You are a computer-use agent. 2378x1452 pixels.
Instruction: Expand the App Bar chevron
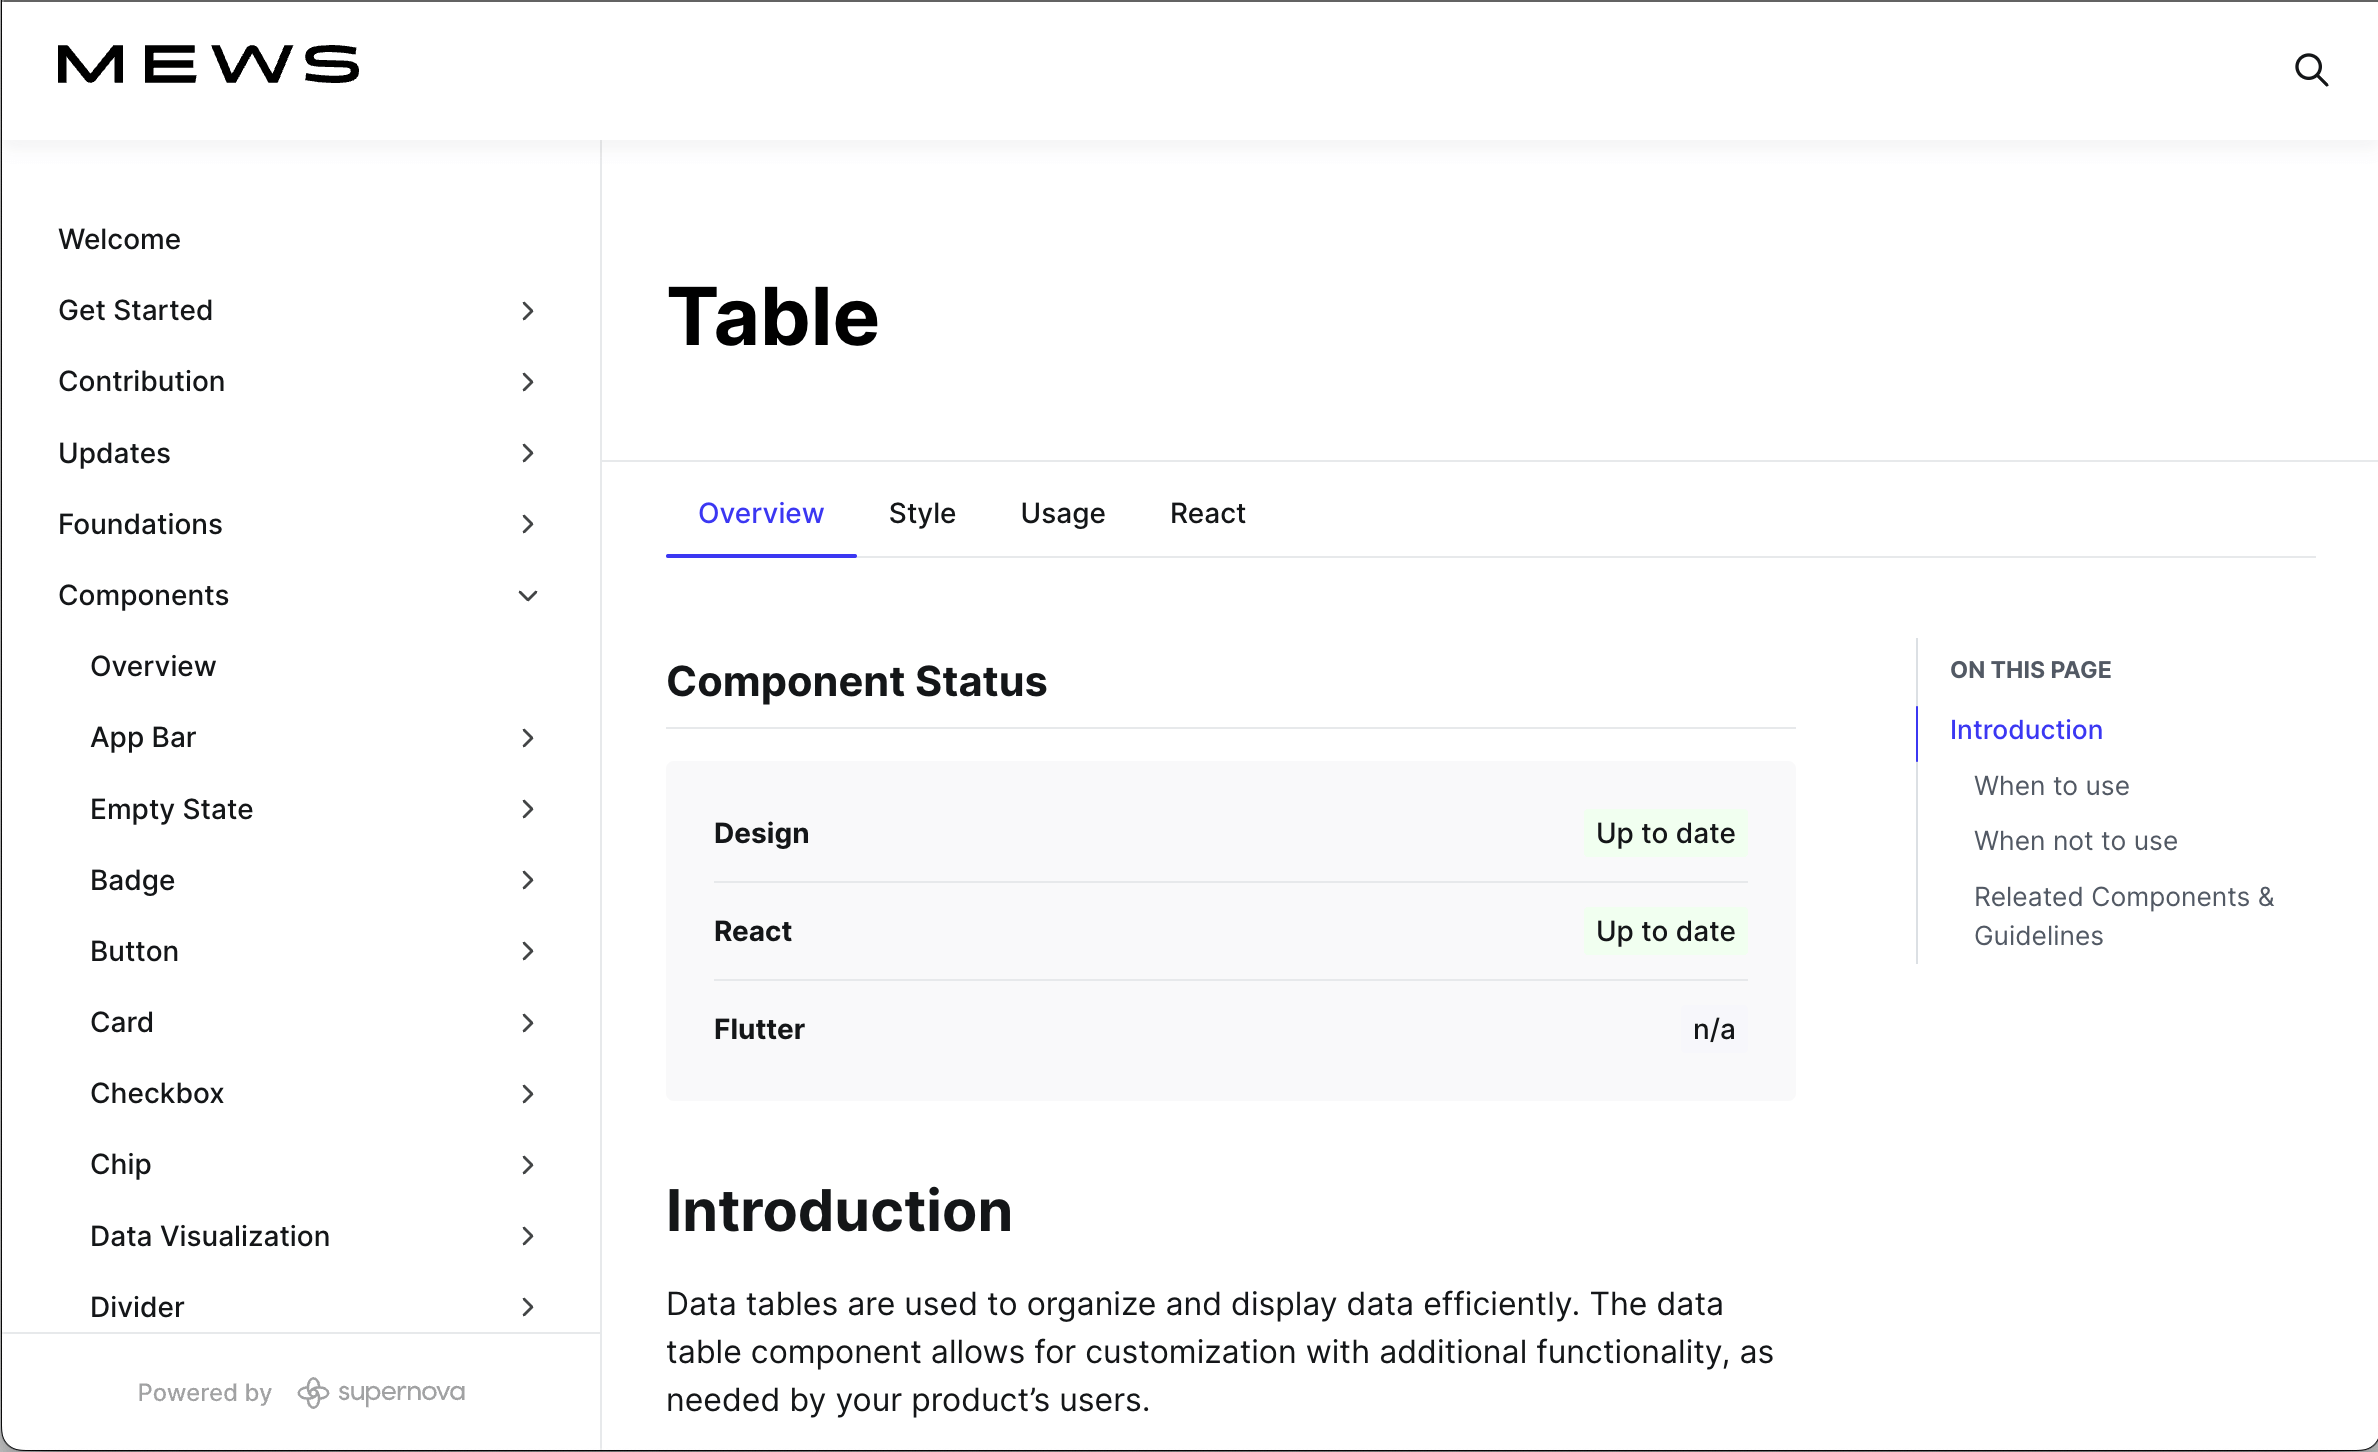[528, 738]
